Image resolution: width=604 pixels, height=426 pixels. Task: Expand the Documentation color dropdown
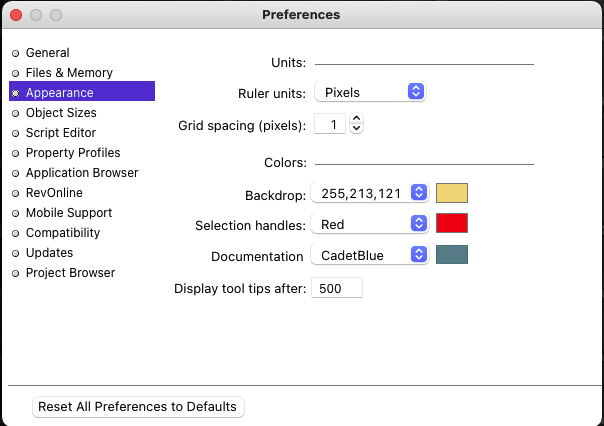[x=370, y=255]
